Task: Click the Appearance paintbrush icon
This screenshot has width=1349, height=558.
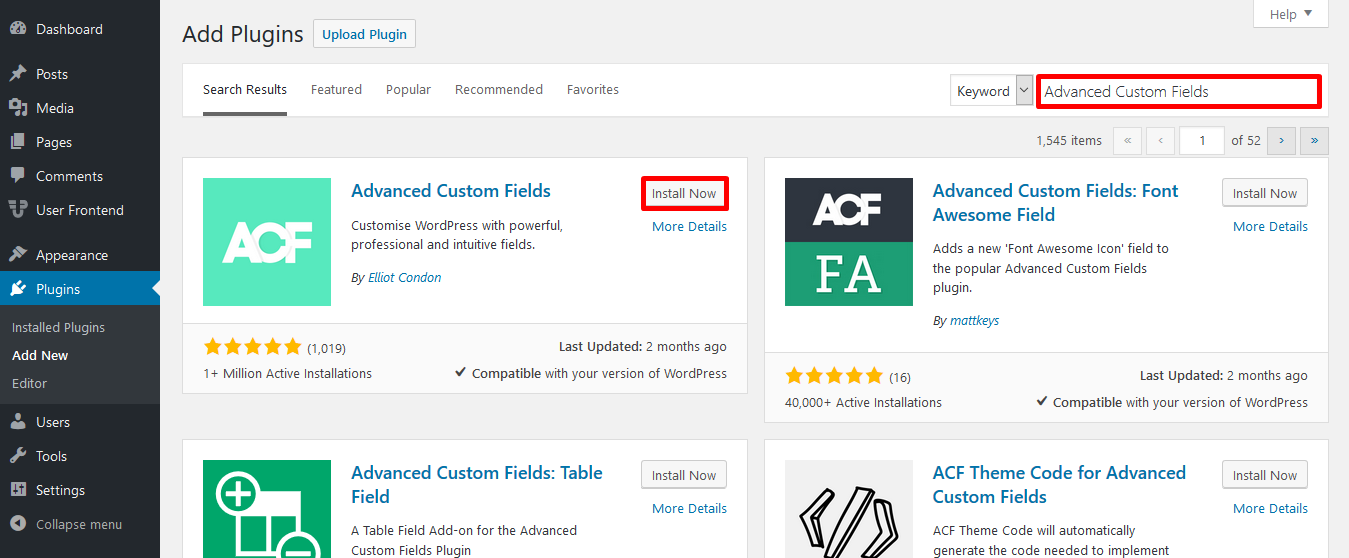Action: coord(17,255)
